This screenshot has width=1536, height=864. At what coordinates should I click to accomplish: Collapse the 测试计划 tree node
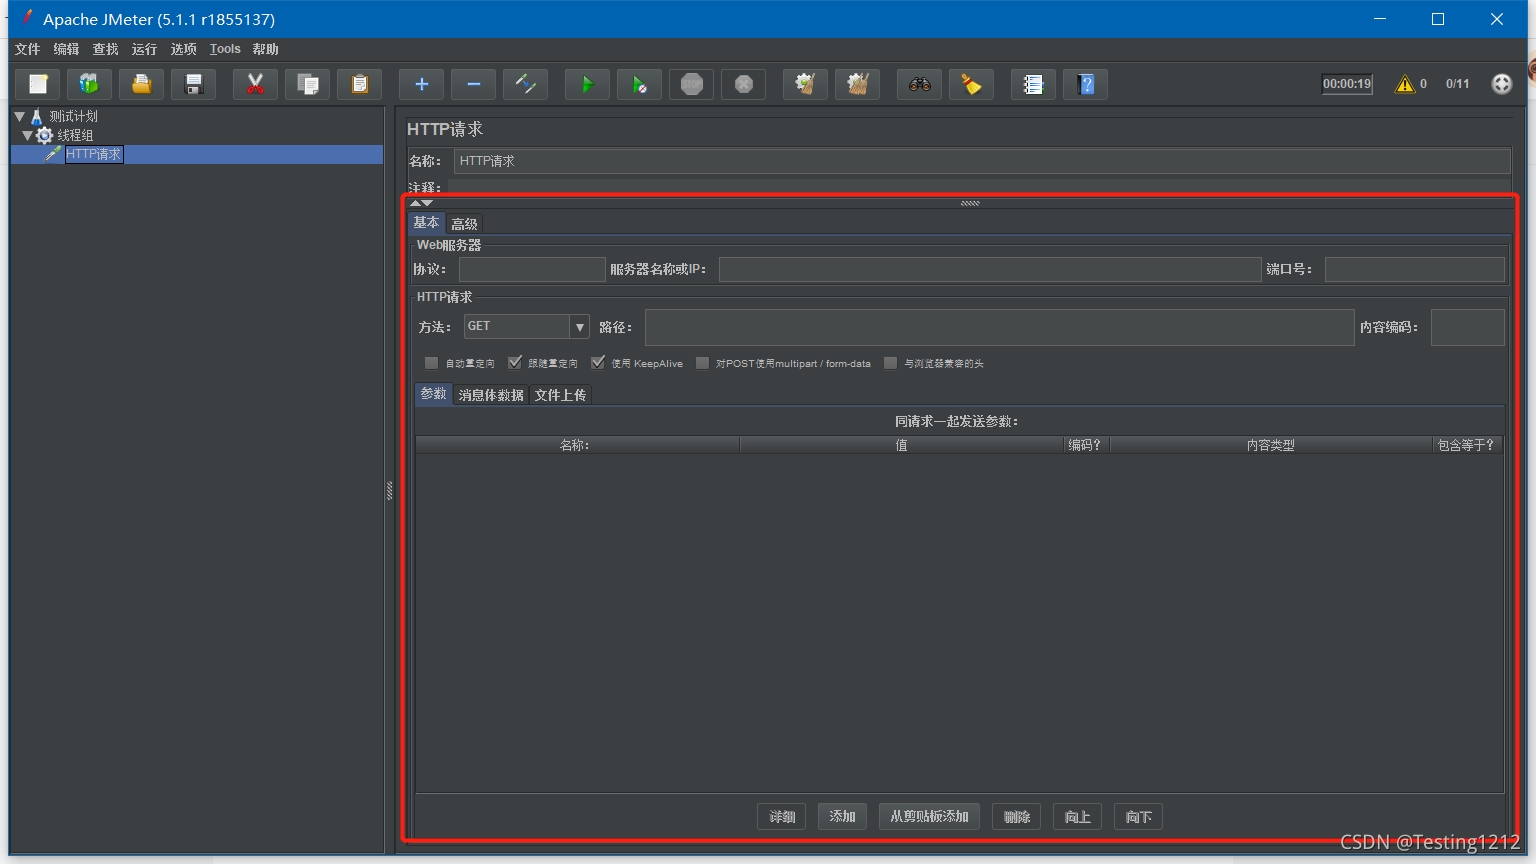click(x=19, y=116)
